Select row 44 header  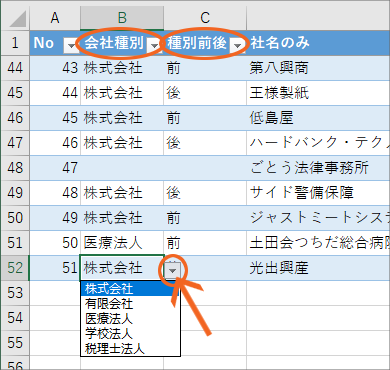[15, 68]
